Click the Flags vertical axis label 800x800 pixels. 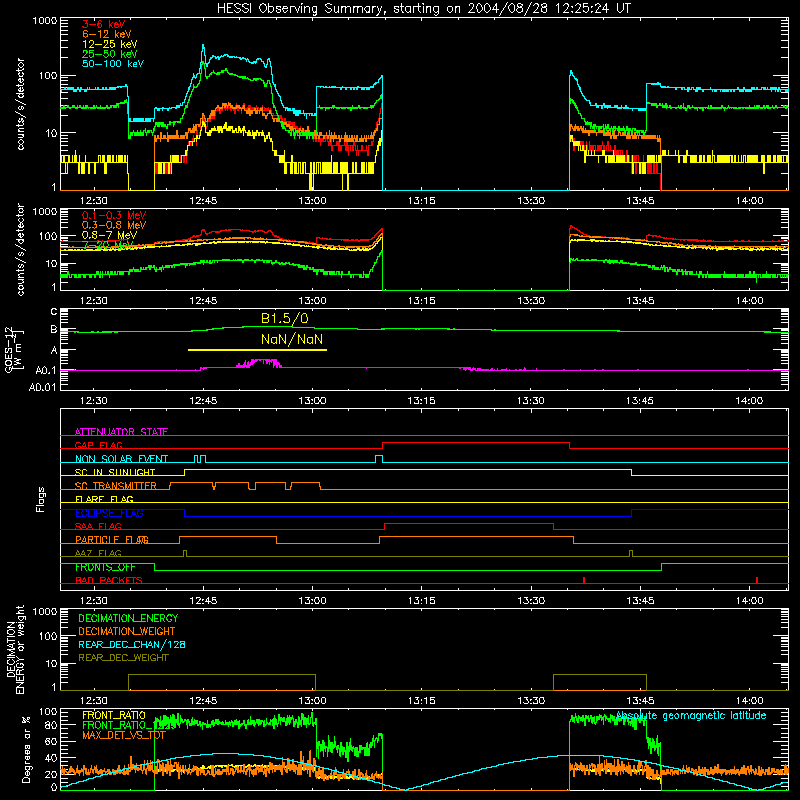pos(40,499)
